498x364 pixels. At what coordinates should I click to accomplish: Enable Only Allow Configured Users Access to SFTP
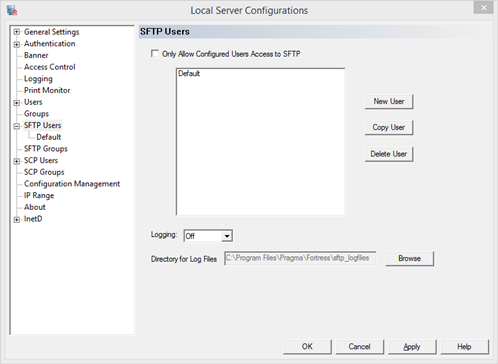(155, 53)
